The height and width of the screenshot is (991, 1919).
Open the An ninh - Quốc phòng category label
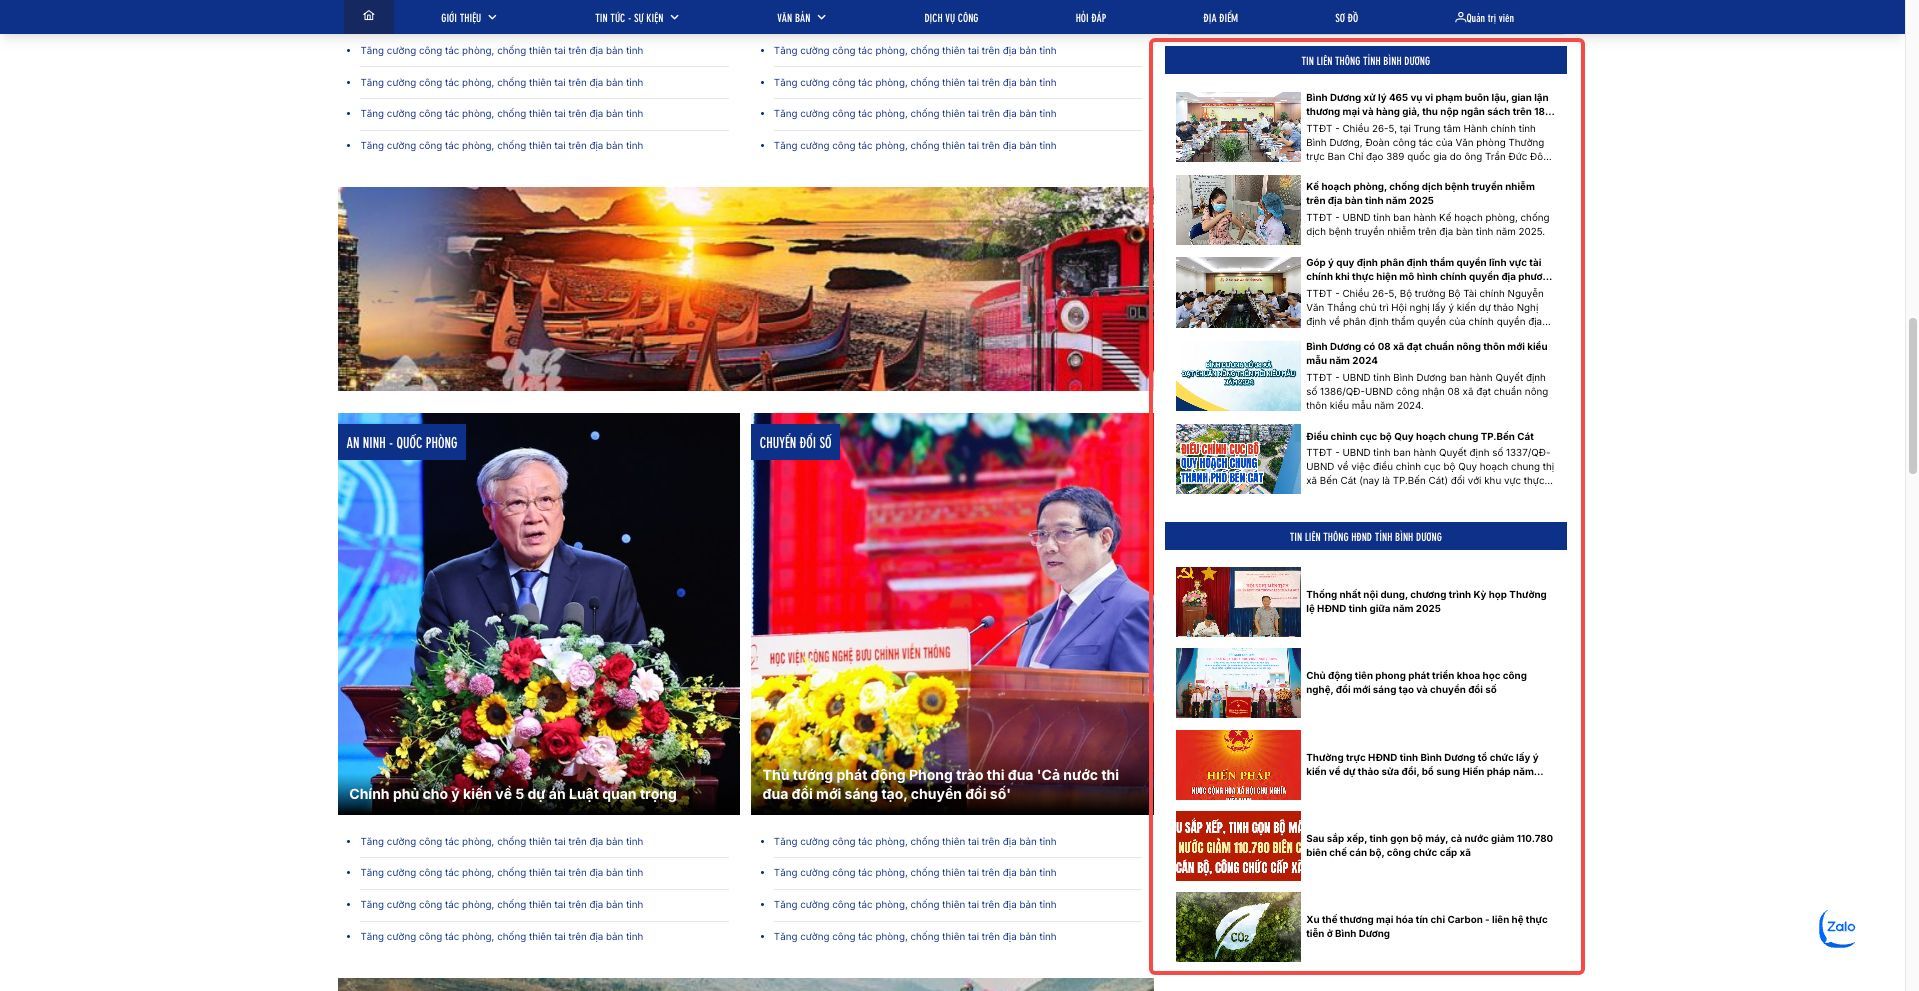point(402,442)
